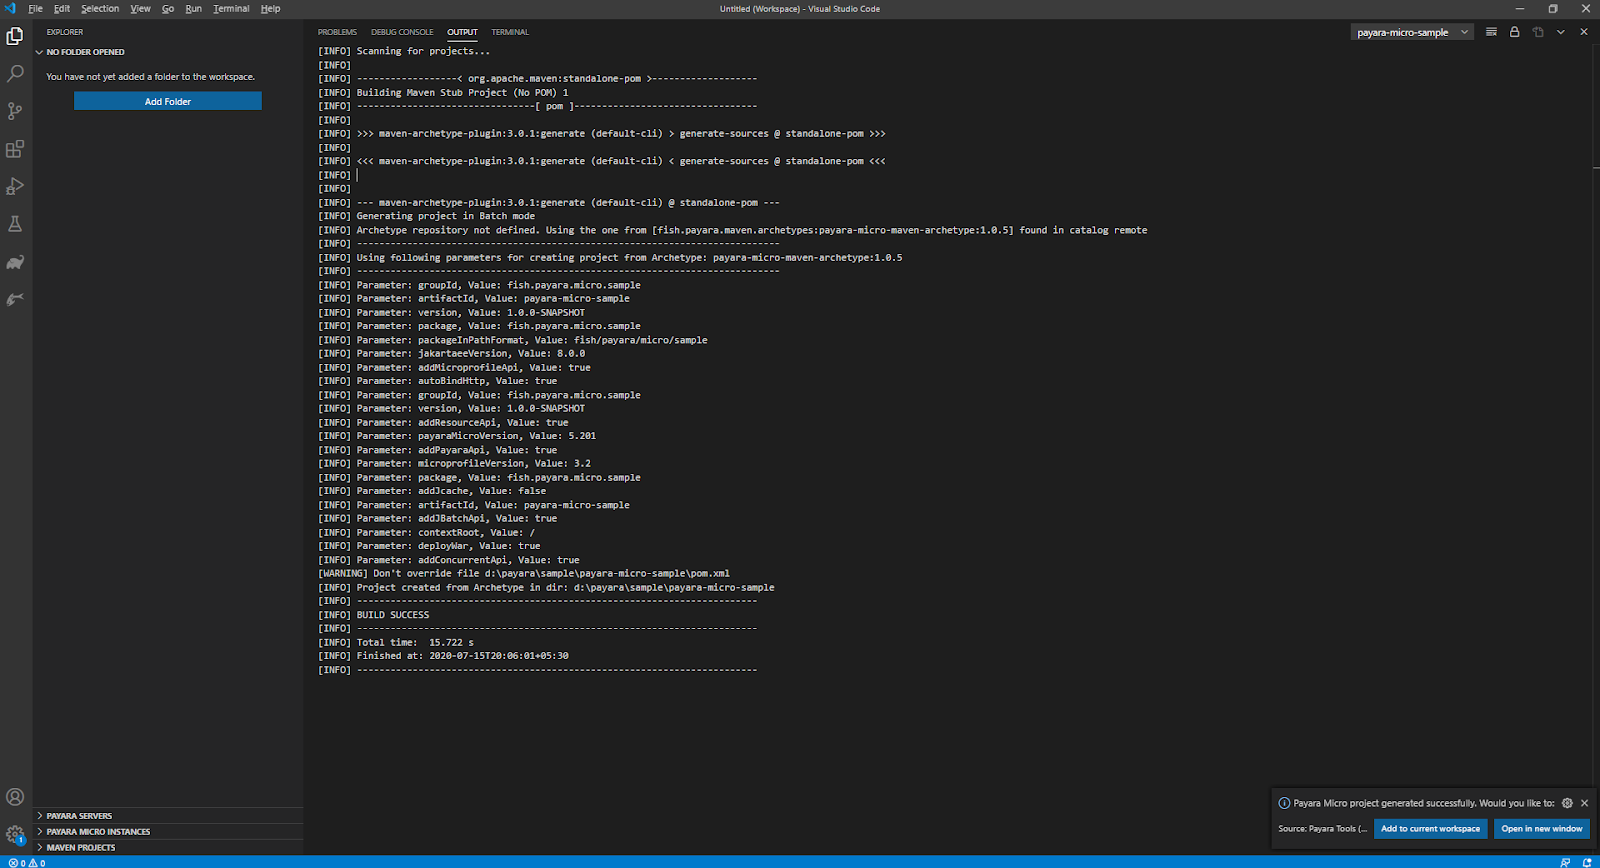Open the Selection menu
The height and width of the screenshot is (868, 1600).
[100, 9]
